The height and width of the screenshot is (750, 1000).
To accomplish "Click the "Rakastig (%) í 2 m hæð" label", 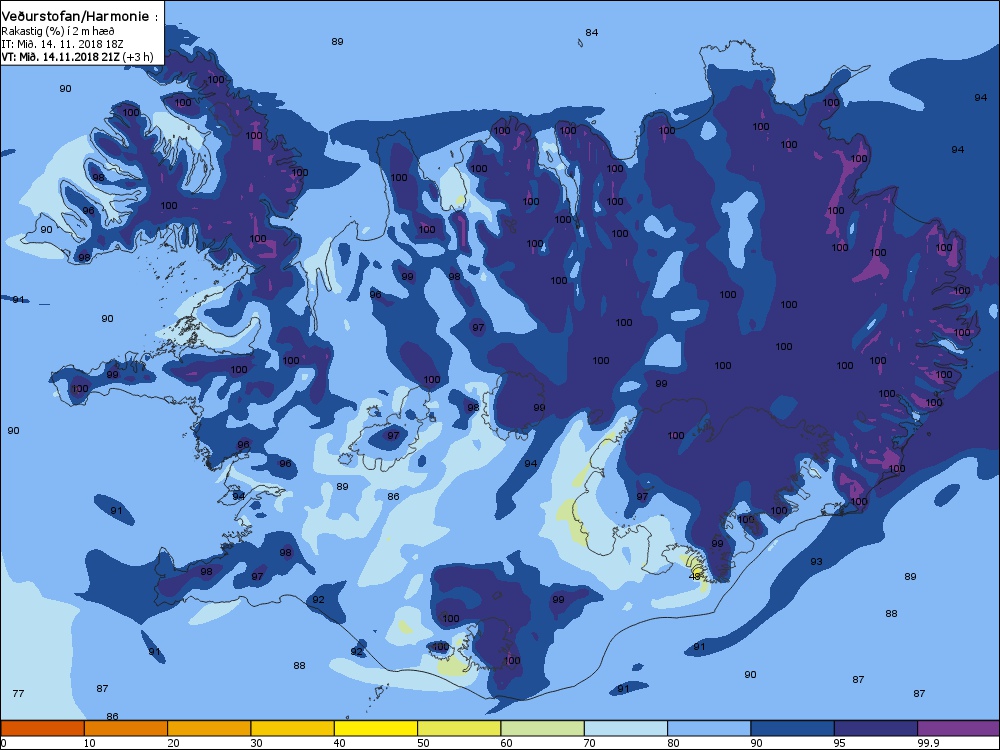I will 58,31.
